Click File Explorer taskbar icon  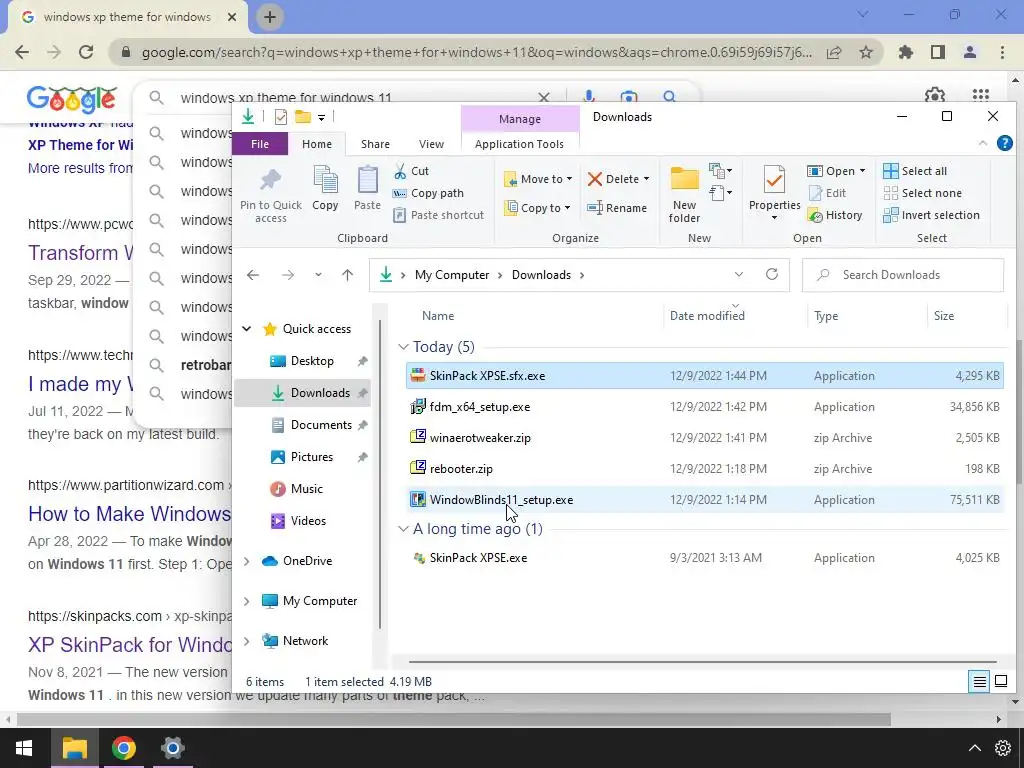[x=74, y=748]
